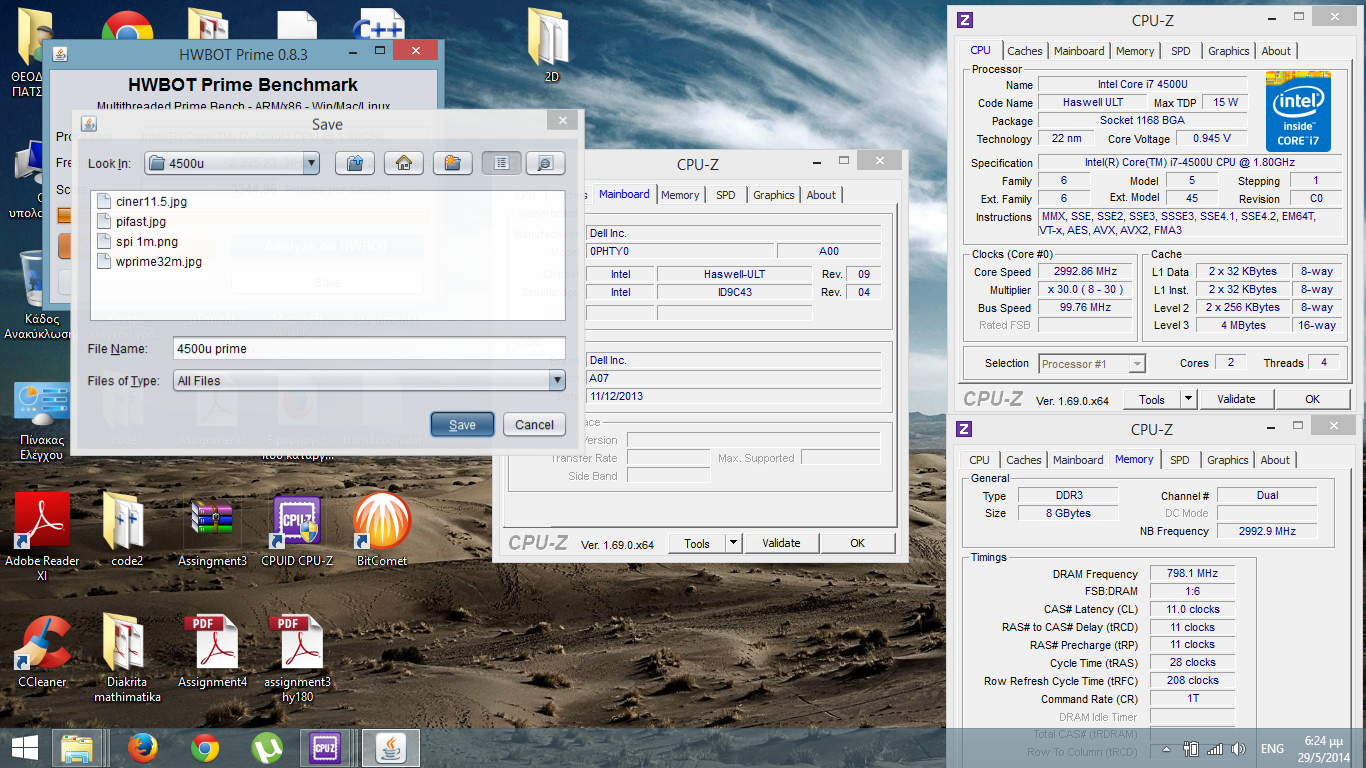Image resolution: width=1366 pixels, height=768 pixels.
Task: Create a new folder in Save dialog
Action: click(x=452, y=163)
